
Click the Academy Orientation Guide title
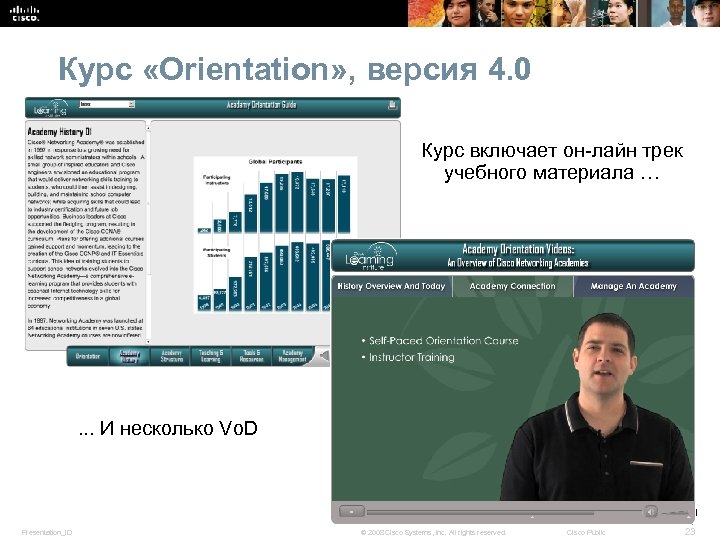pyautogui.click(x=261, y=105)
